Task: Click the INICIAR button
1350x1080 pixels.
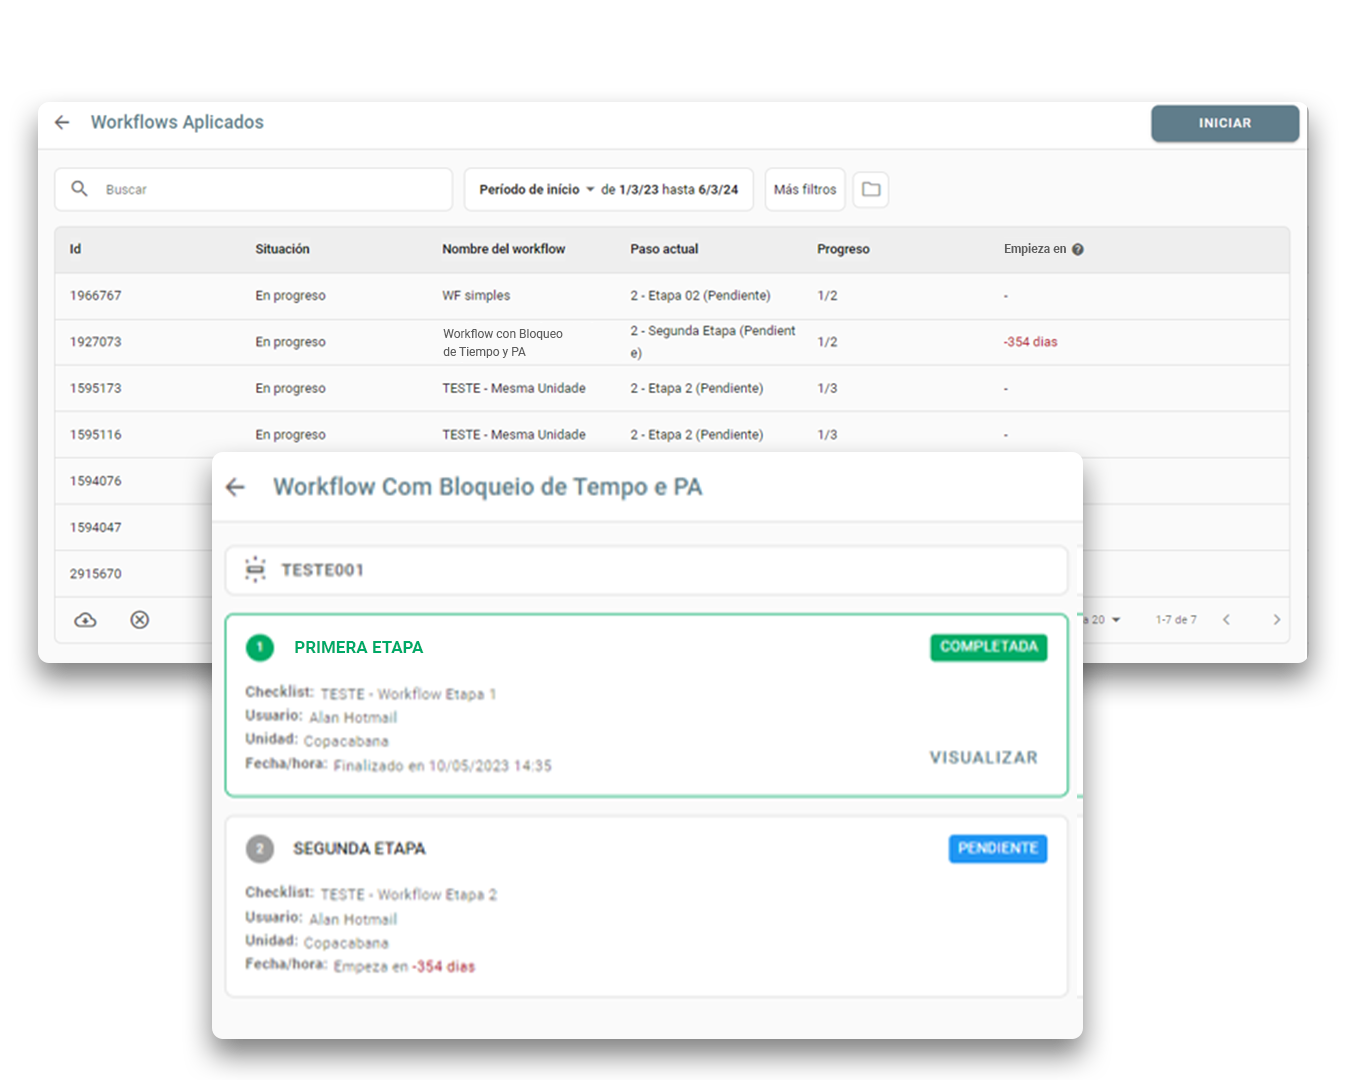Action: [1225, 123]
